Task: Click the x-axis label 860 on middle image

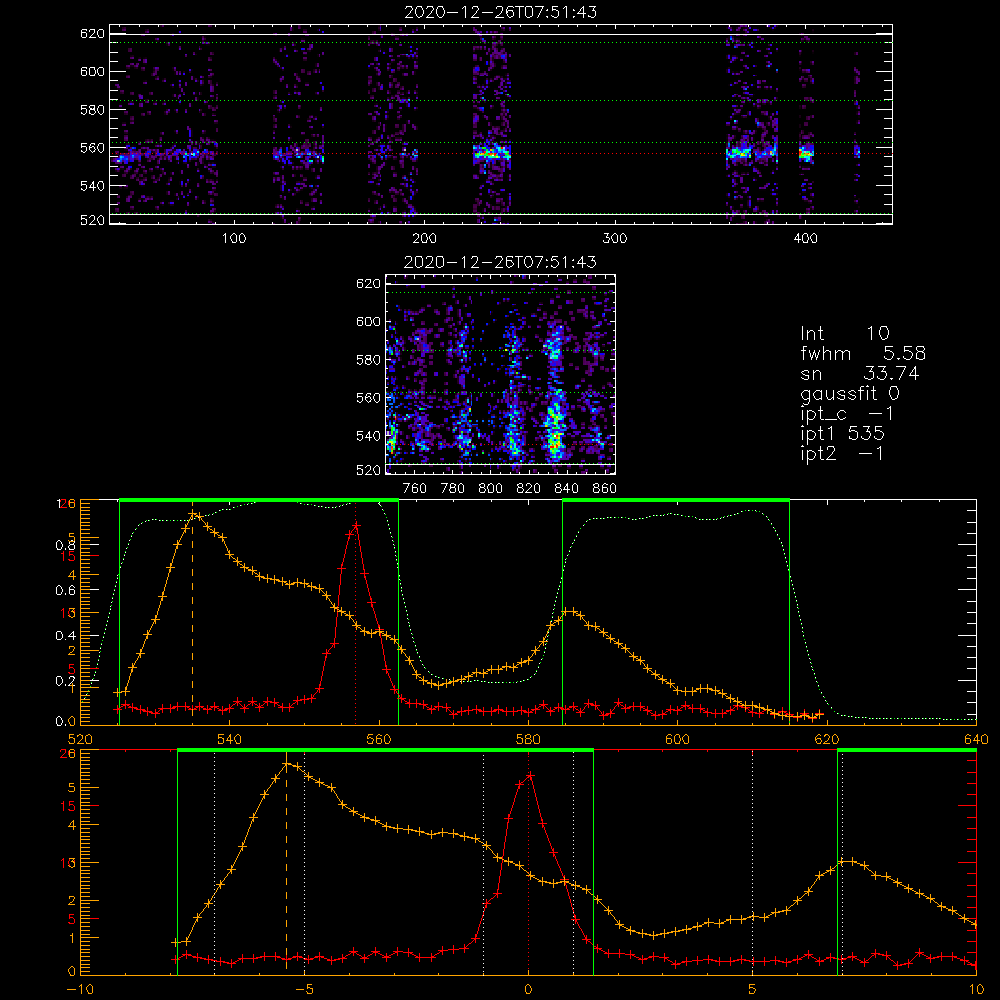Action: pos(605,489)
